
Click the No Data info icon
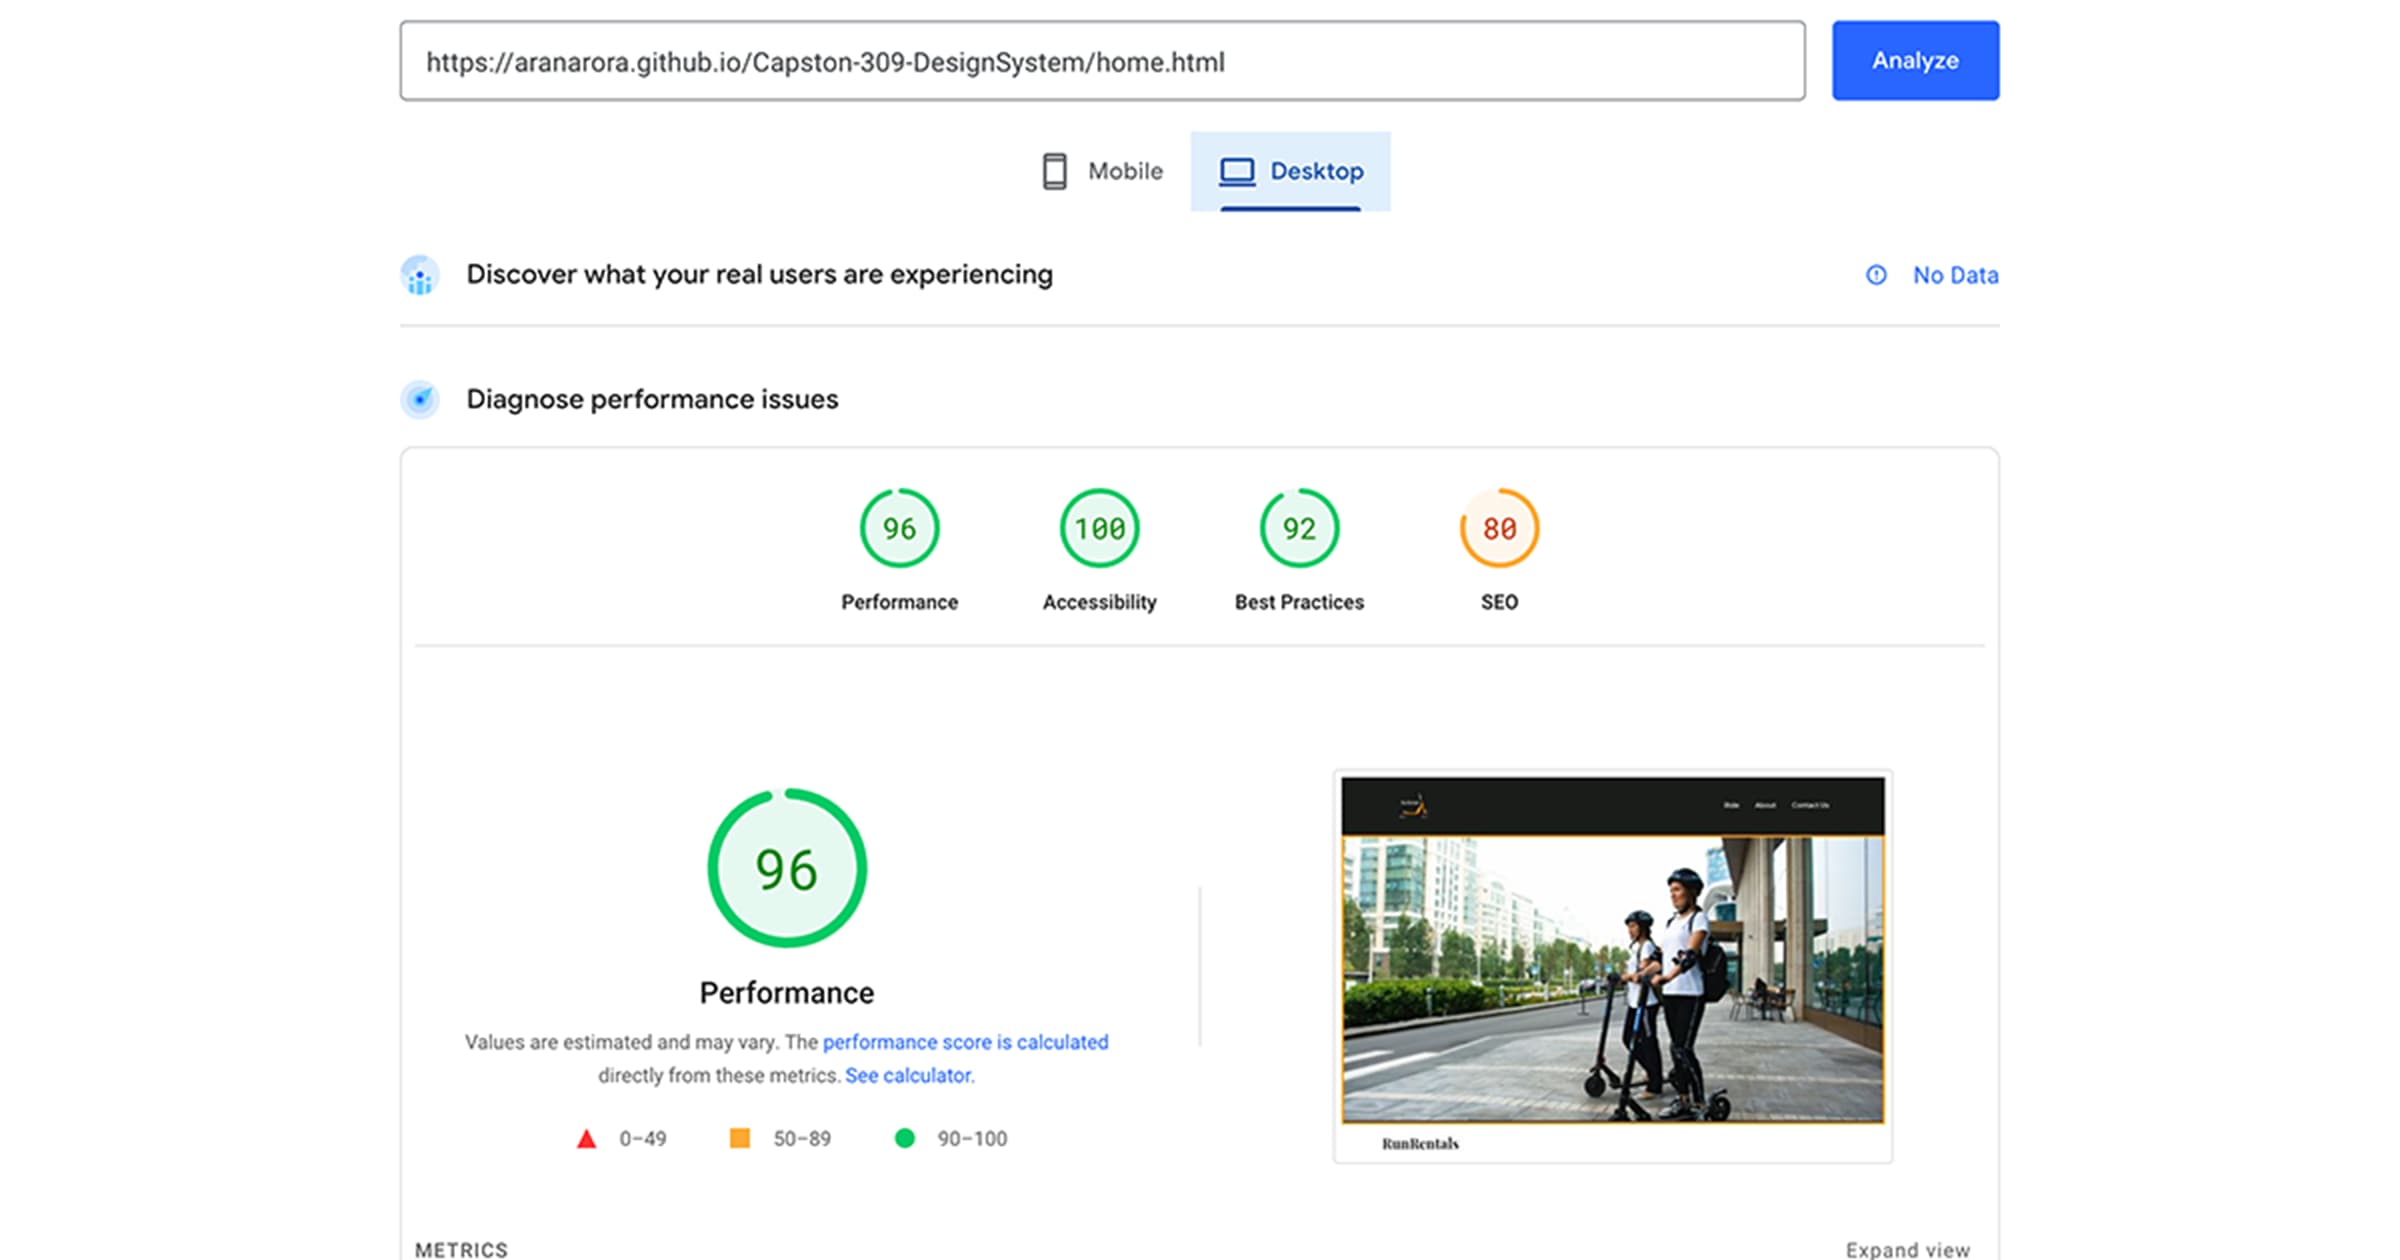[1876, 275]
